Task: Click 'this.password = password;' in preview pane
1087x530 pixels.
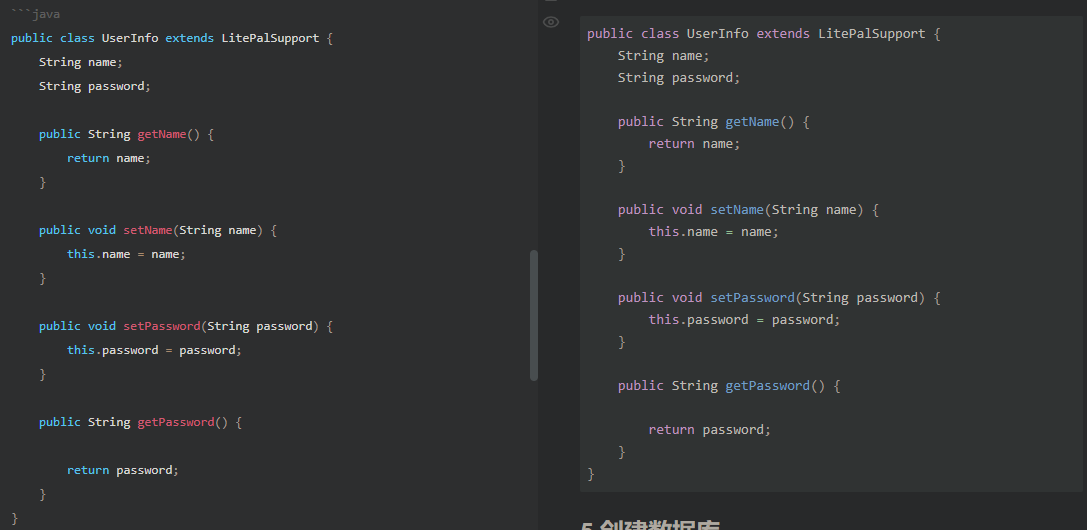Action: click(744, 320)
